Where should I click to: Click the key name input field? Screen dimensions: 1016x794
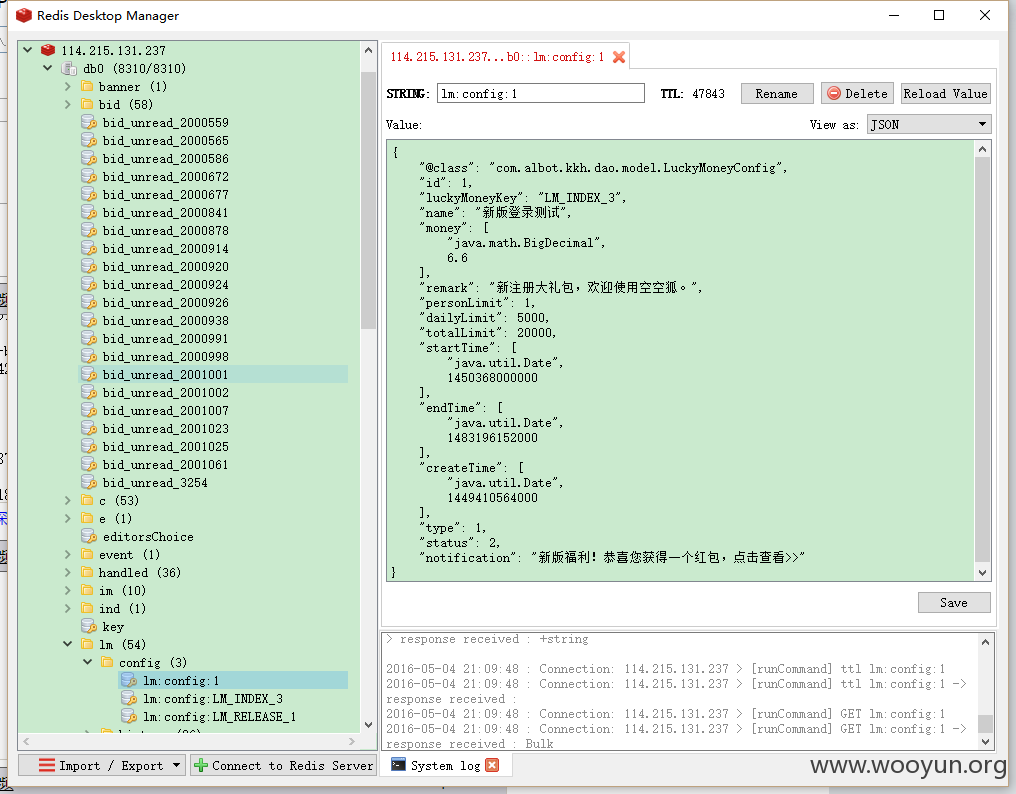[x=541, y=93]
